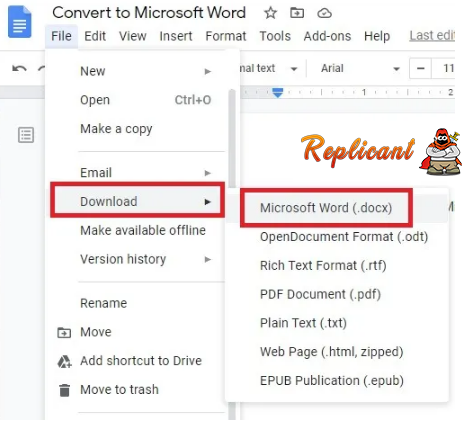The width and height of the screenshot is (473, 436).
Task: Open the Last edit link
Action: point(432,36)
